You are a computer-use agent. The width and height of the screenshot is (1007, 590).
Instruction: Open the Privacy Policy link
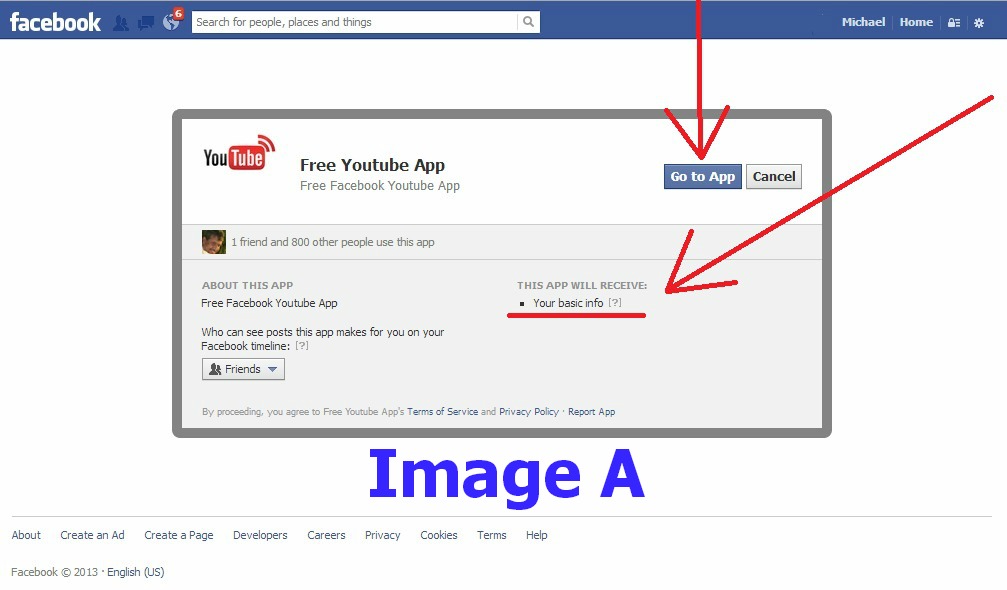point(529,412)
